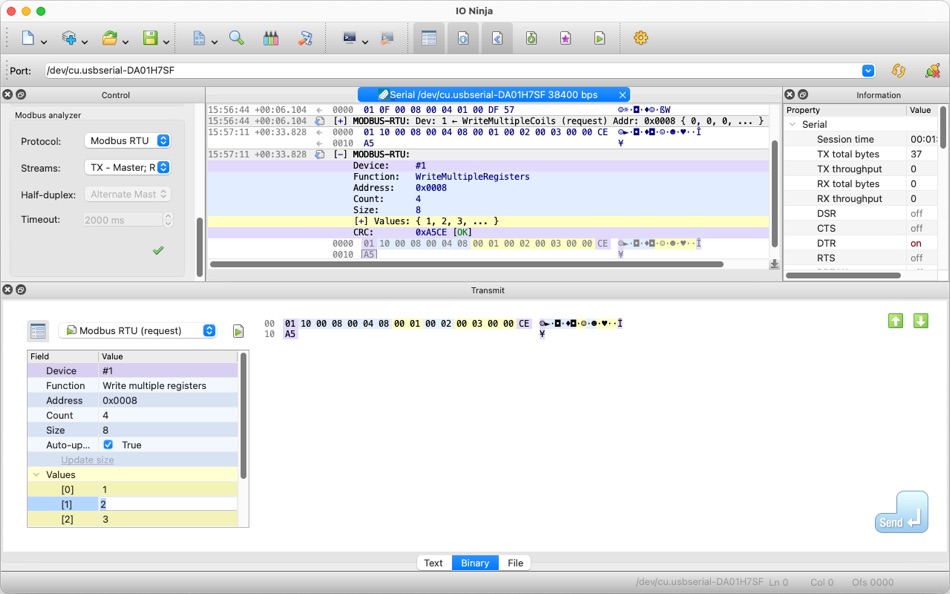This screenshot has width=950, height=594.
Task: Click the log horizontal scrollbar
Action: point(467,264)
